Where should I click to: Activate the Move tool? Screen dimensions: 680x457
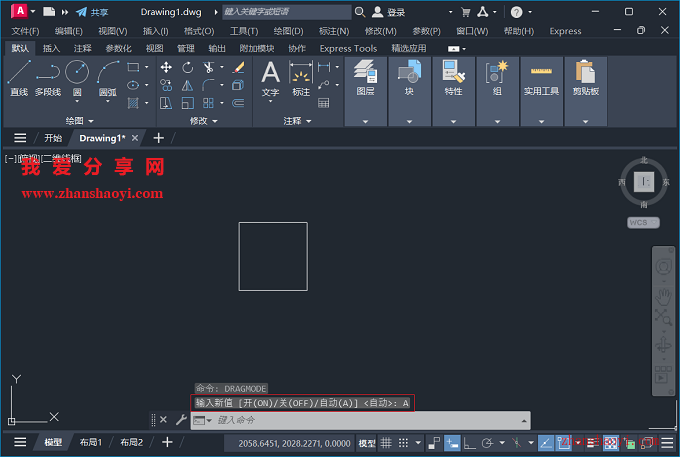[166, 67]
